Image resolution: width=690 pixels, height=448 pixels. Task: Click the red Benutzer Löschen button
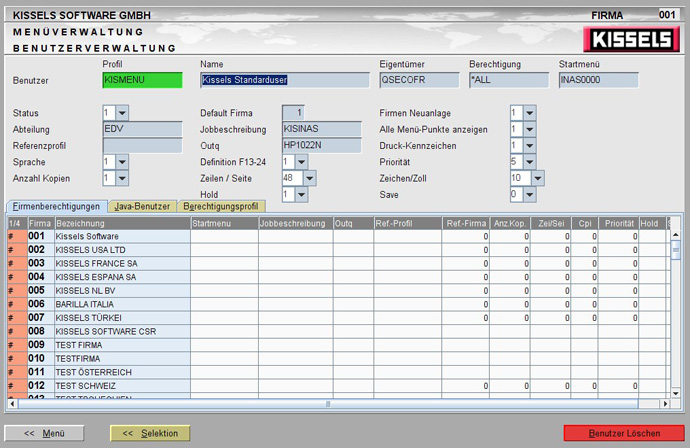click(624, 433)
